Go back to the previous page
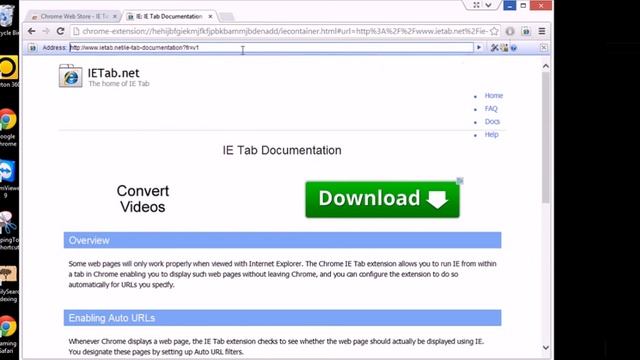 click(x=32, y=31)
